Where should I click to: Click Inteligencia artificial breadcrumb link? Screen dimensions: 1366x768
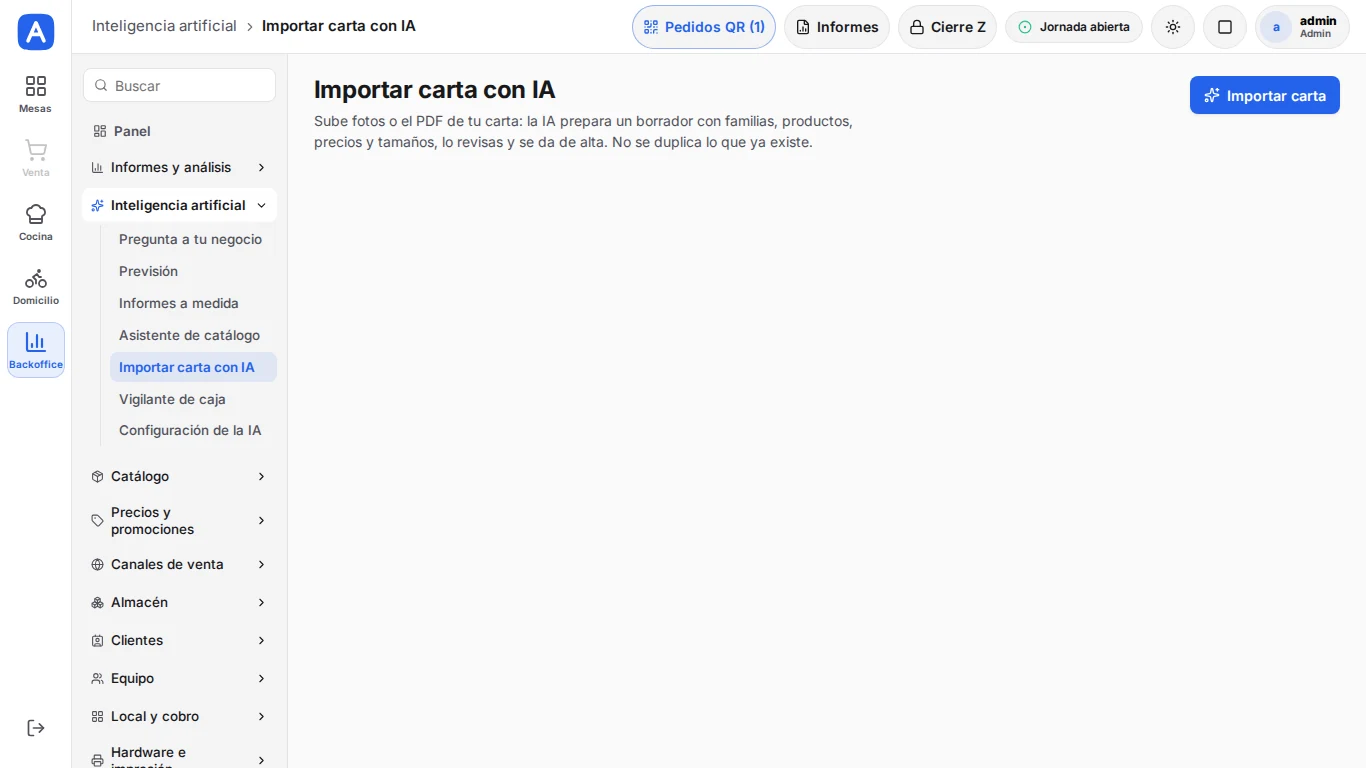point(164,26)
